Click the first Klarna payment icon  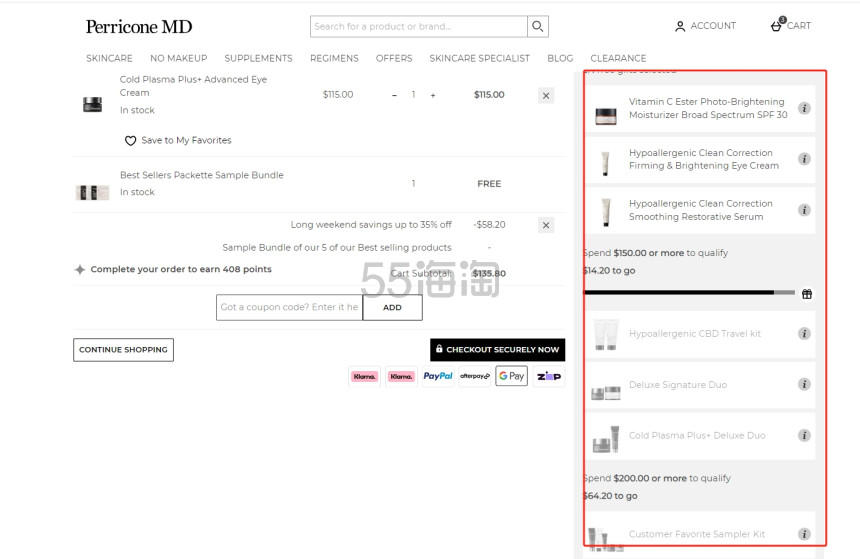coord(365,376)
